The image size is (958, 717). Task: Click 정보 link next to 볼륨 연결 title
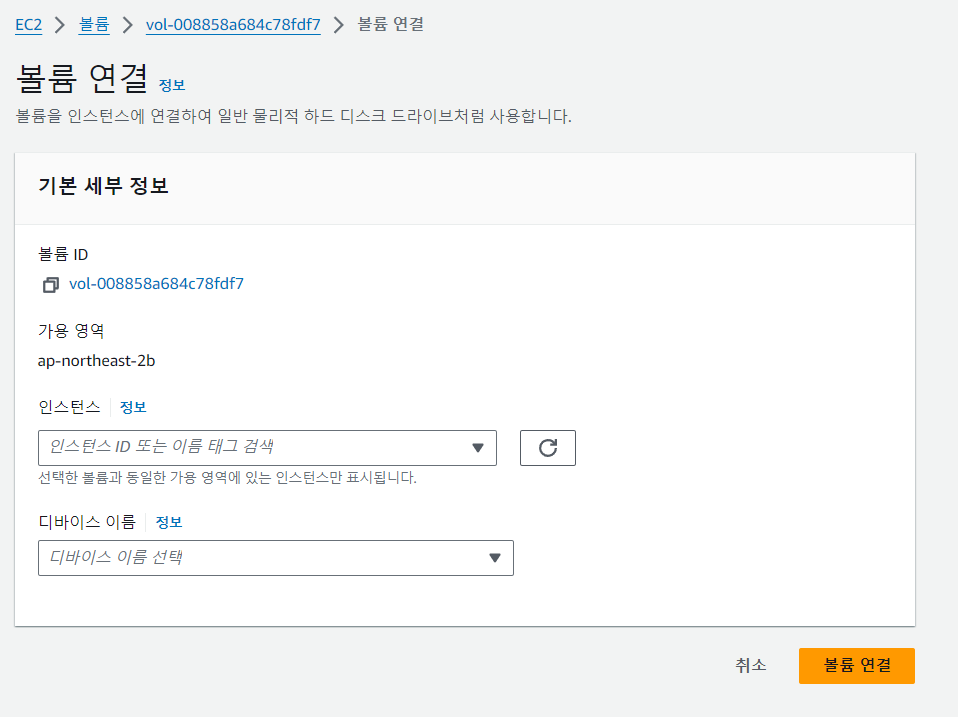172,85
